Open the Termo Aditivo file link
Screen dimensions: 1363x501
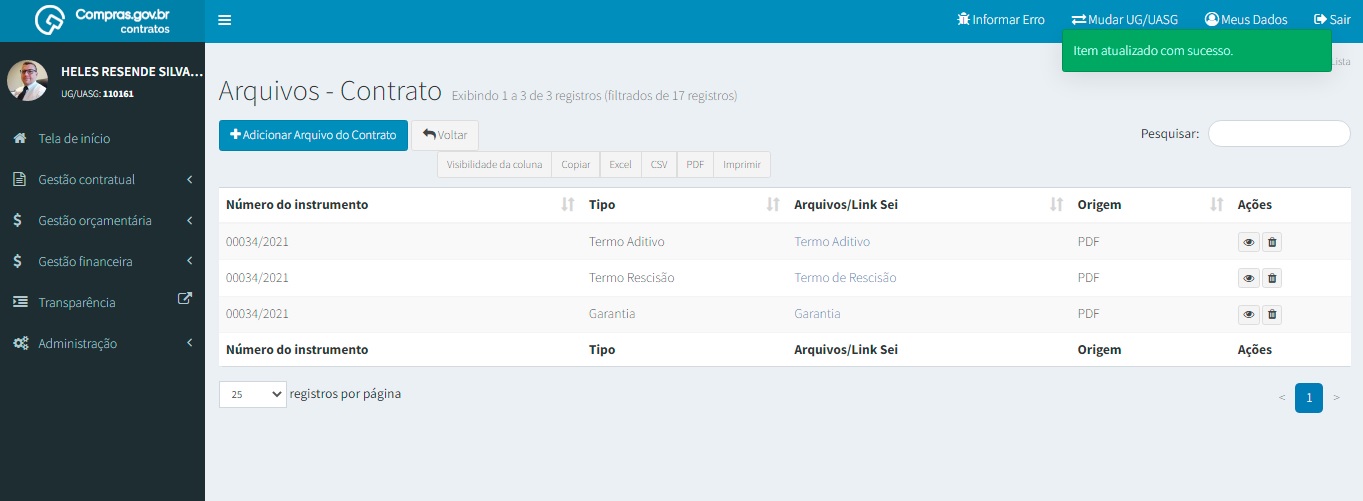832,242
